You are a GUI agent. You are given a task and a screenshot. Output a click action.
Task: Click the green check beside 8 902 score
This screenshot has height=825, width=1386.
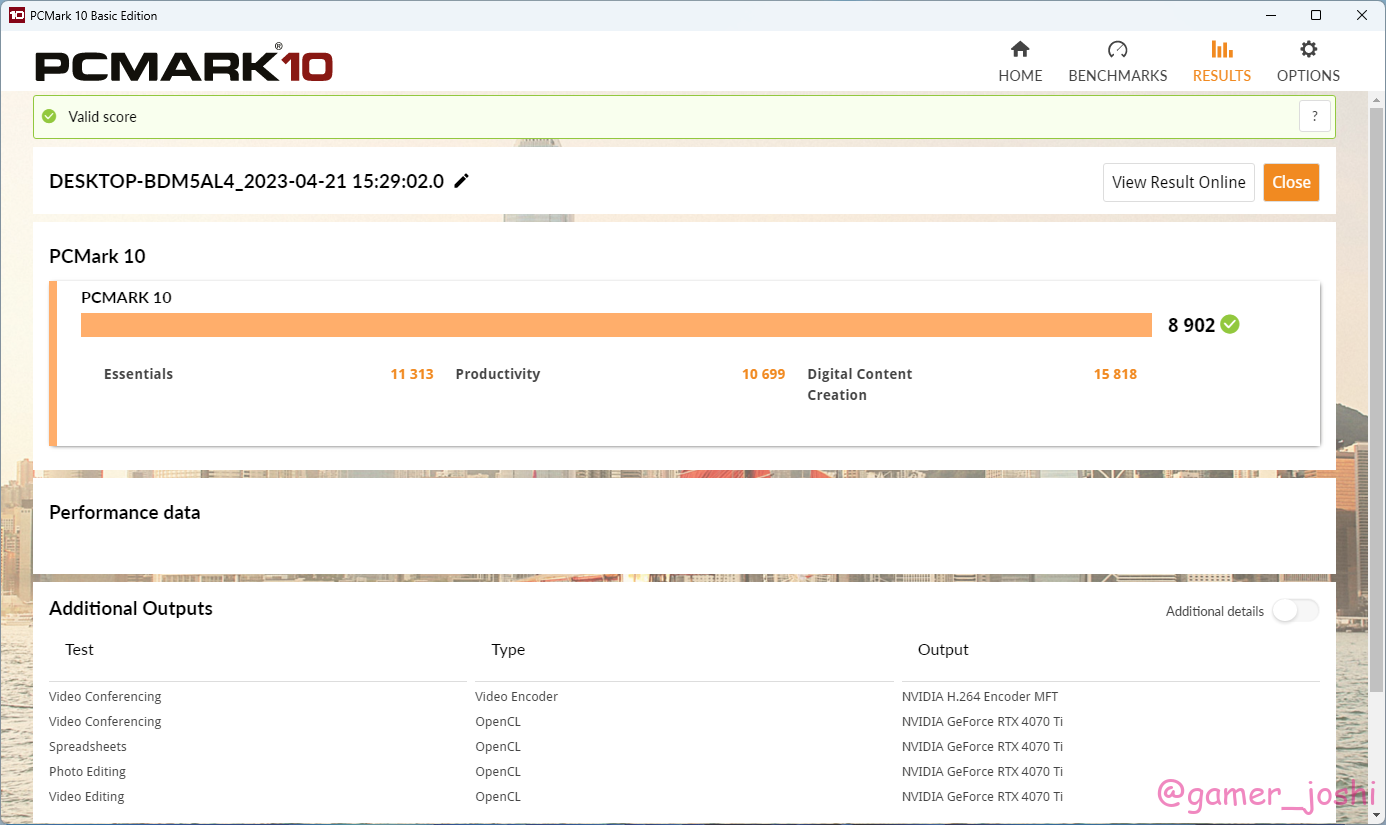(1230, 324)
